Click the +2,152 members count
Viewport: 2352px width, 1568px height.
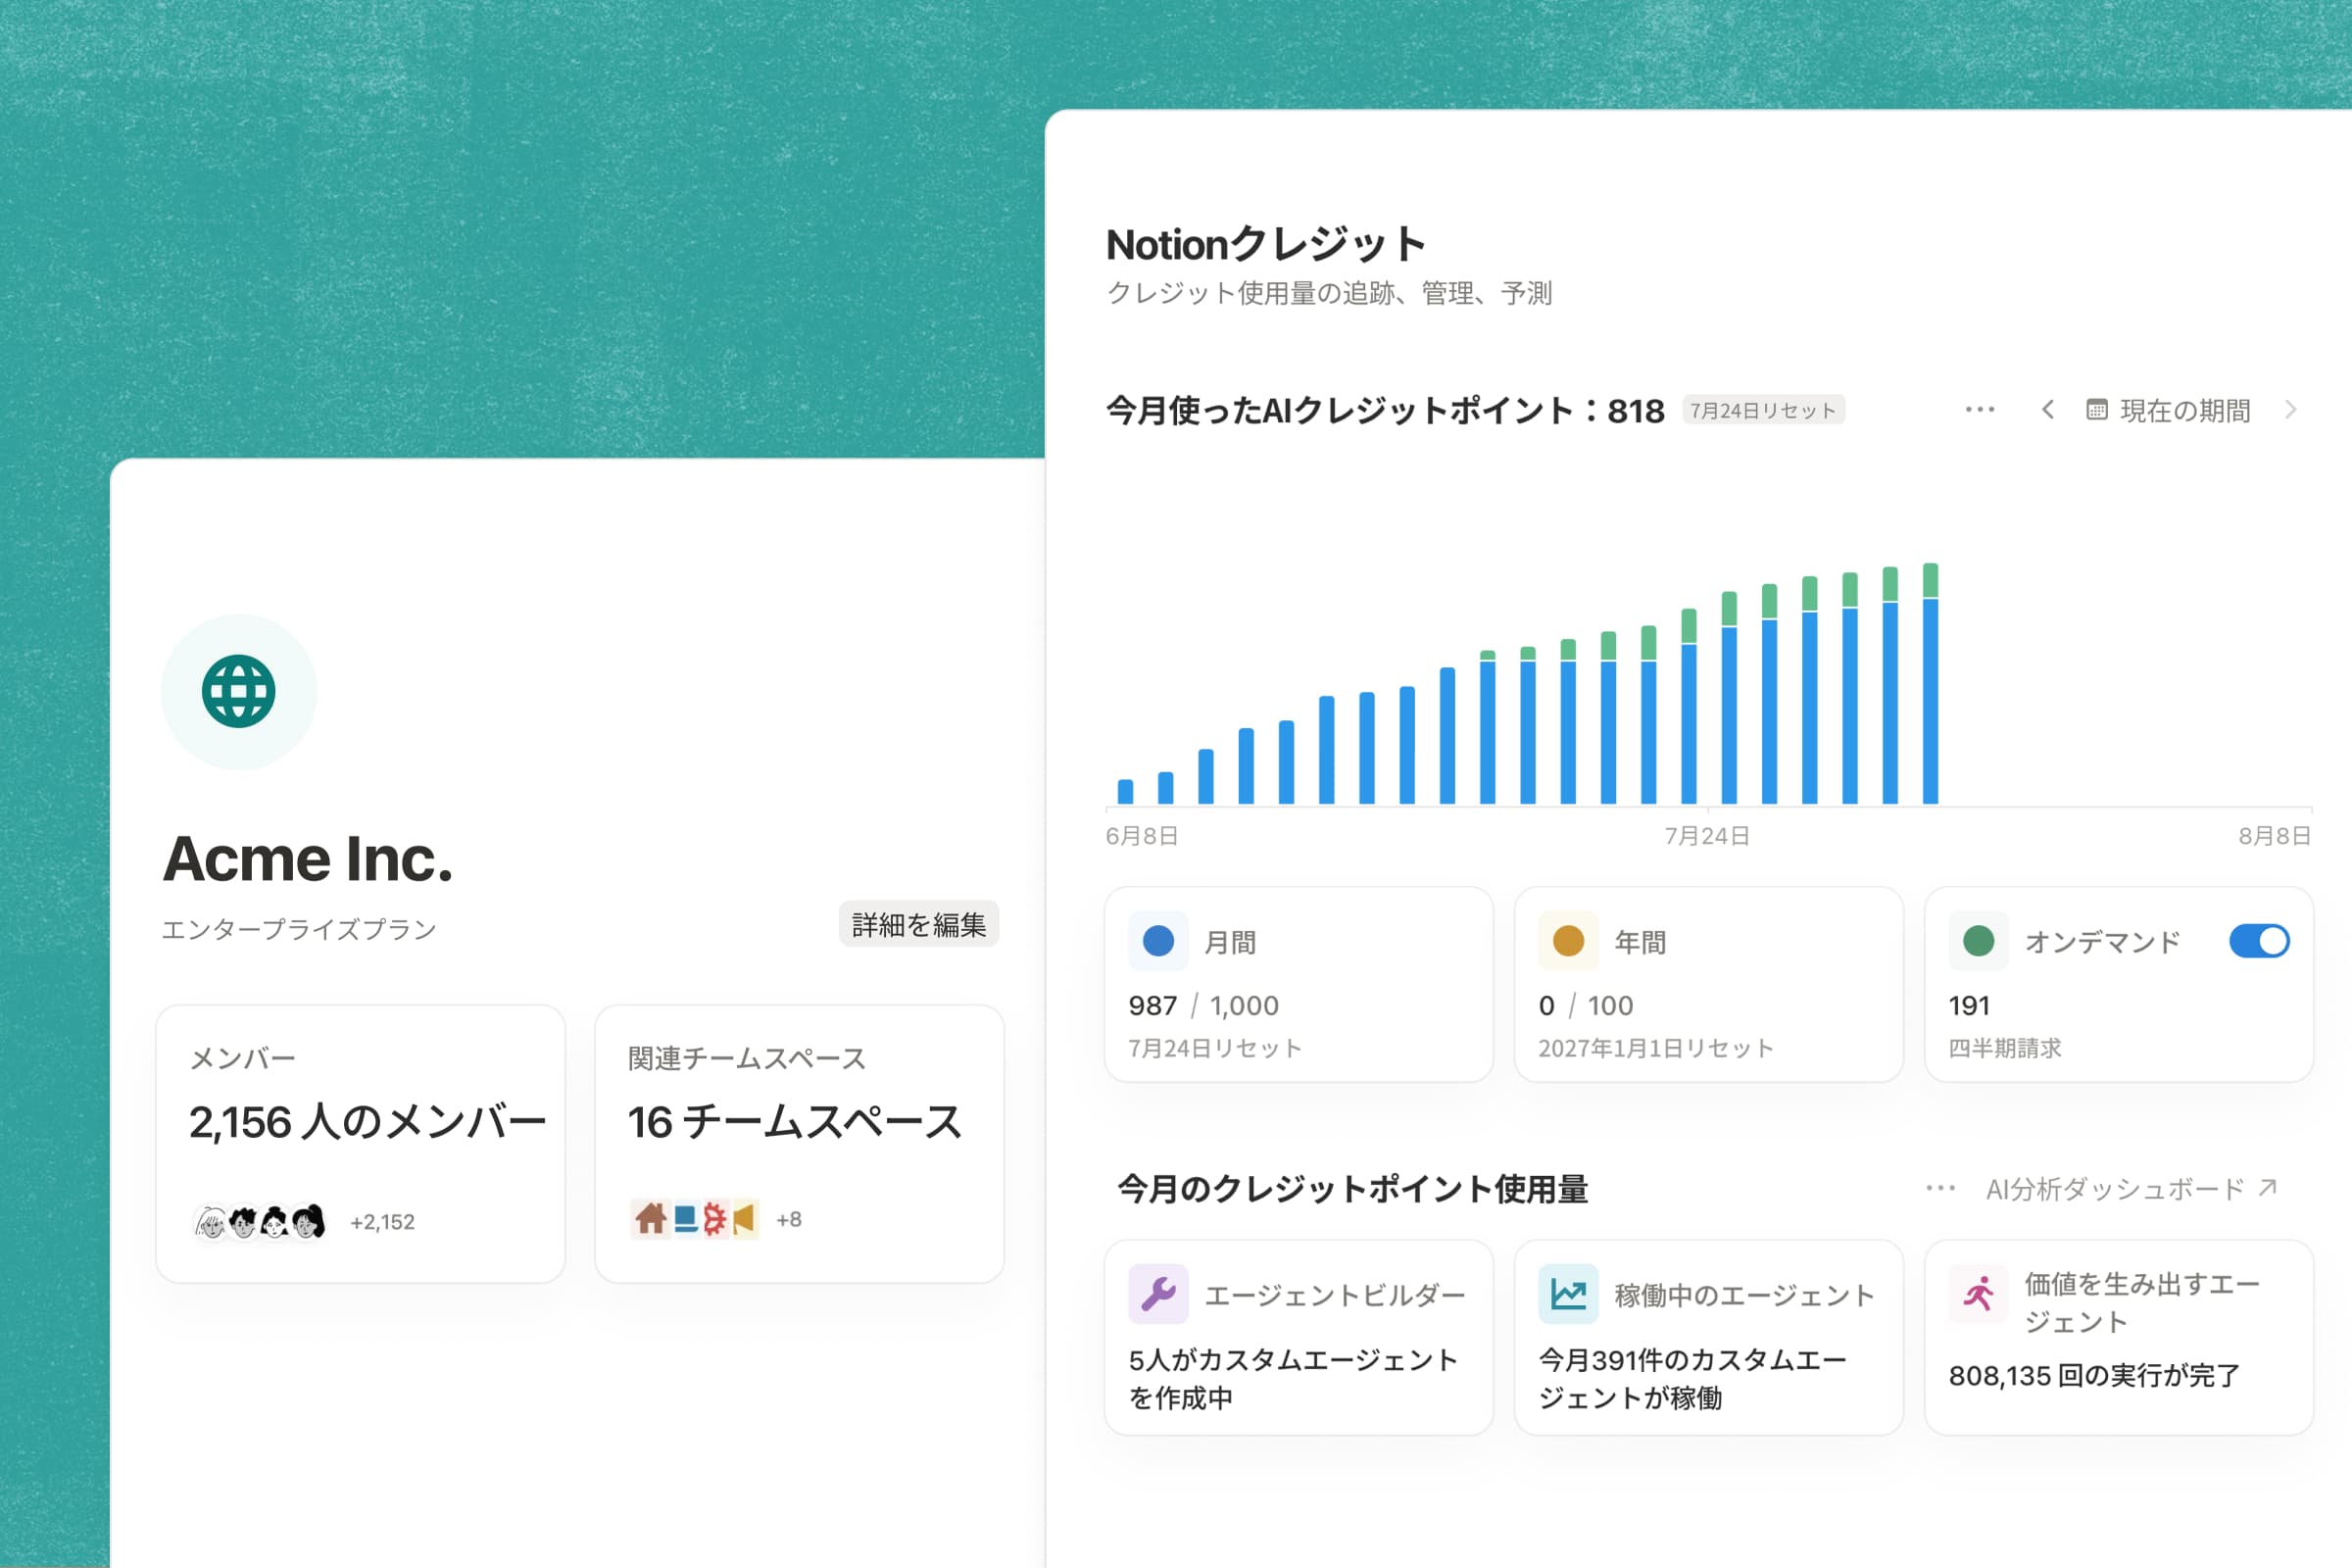(x=382, y=1222)
